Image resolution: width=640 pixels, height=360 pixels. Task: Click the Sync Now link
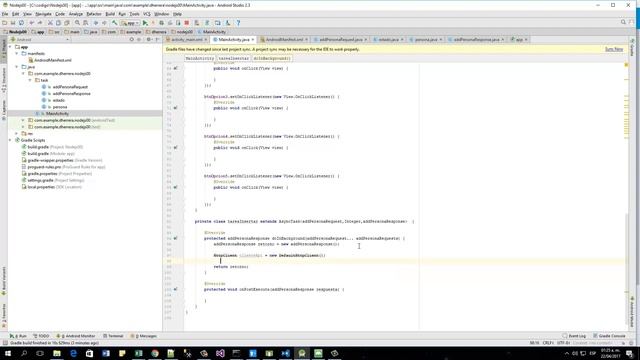click(614, 49)
